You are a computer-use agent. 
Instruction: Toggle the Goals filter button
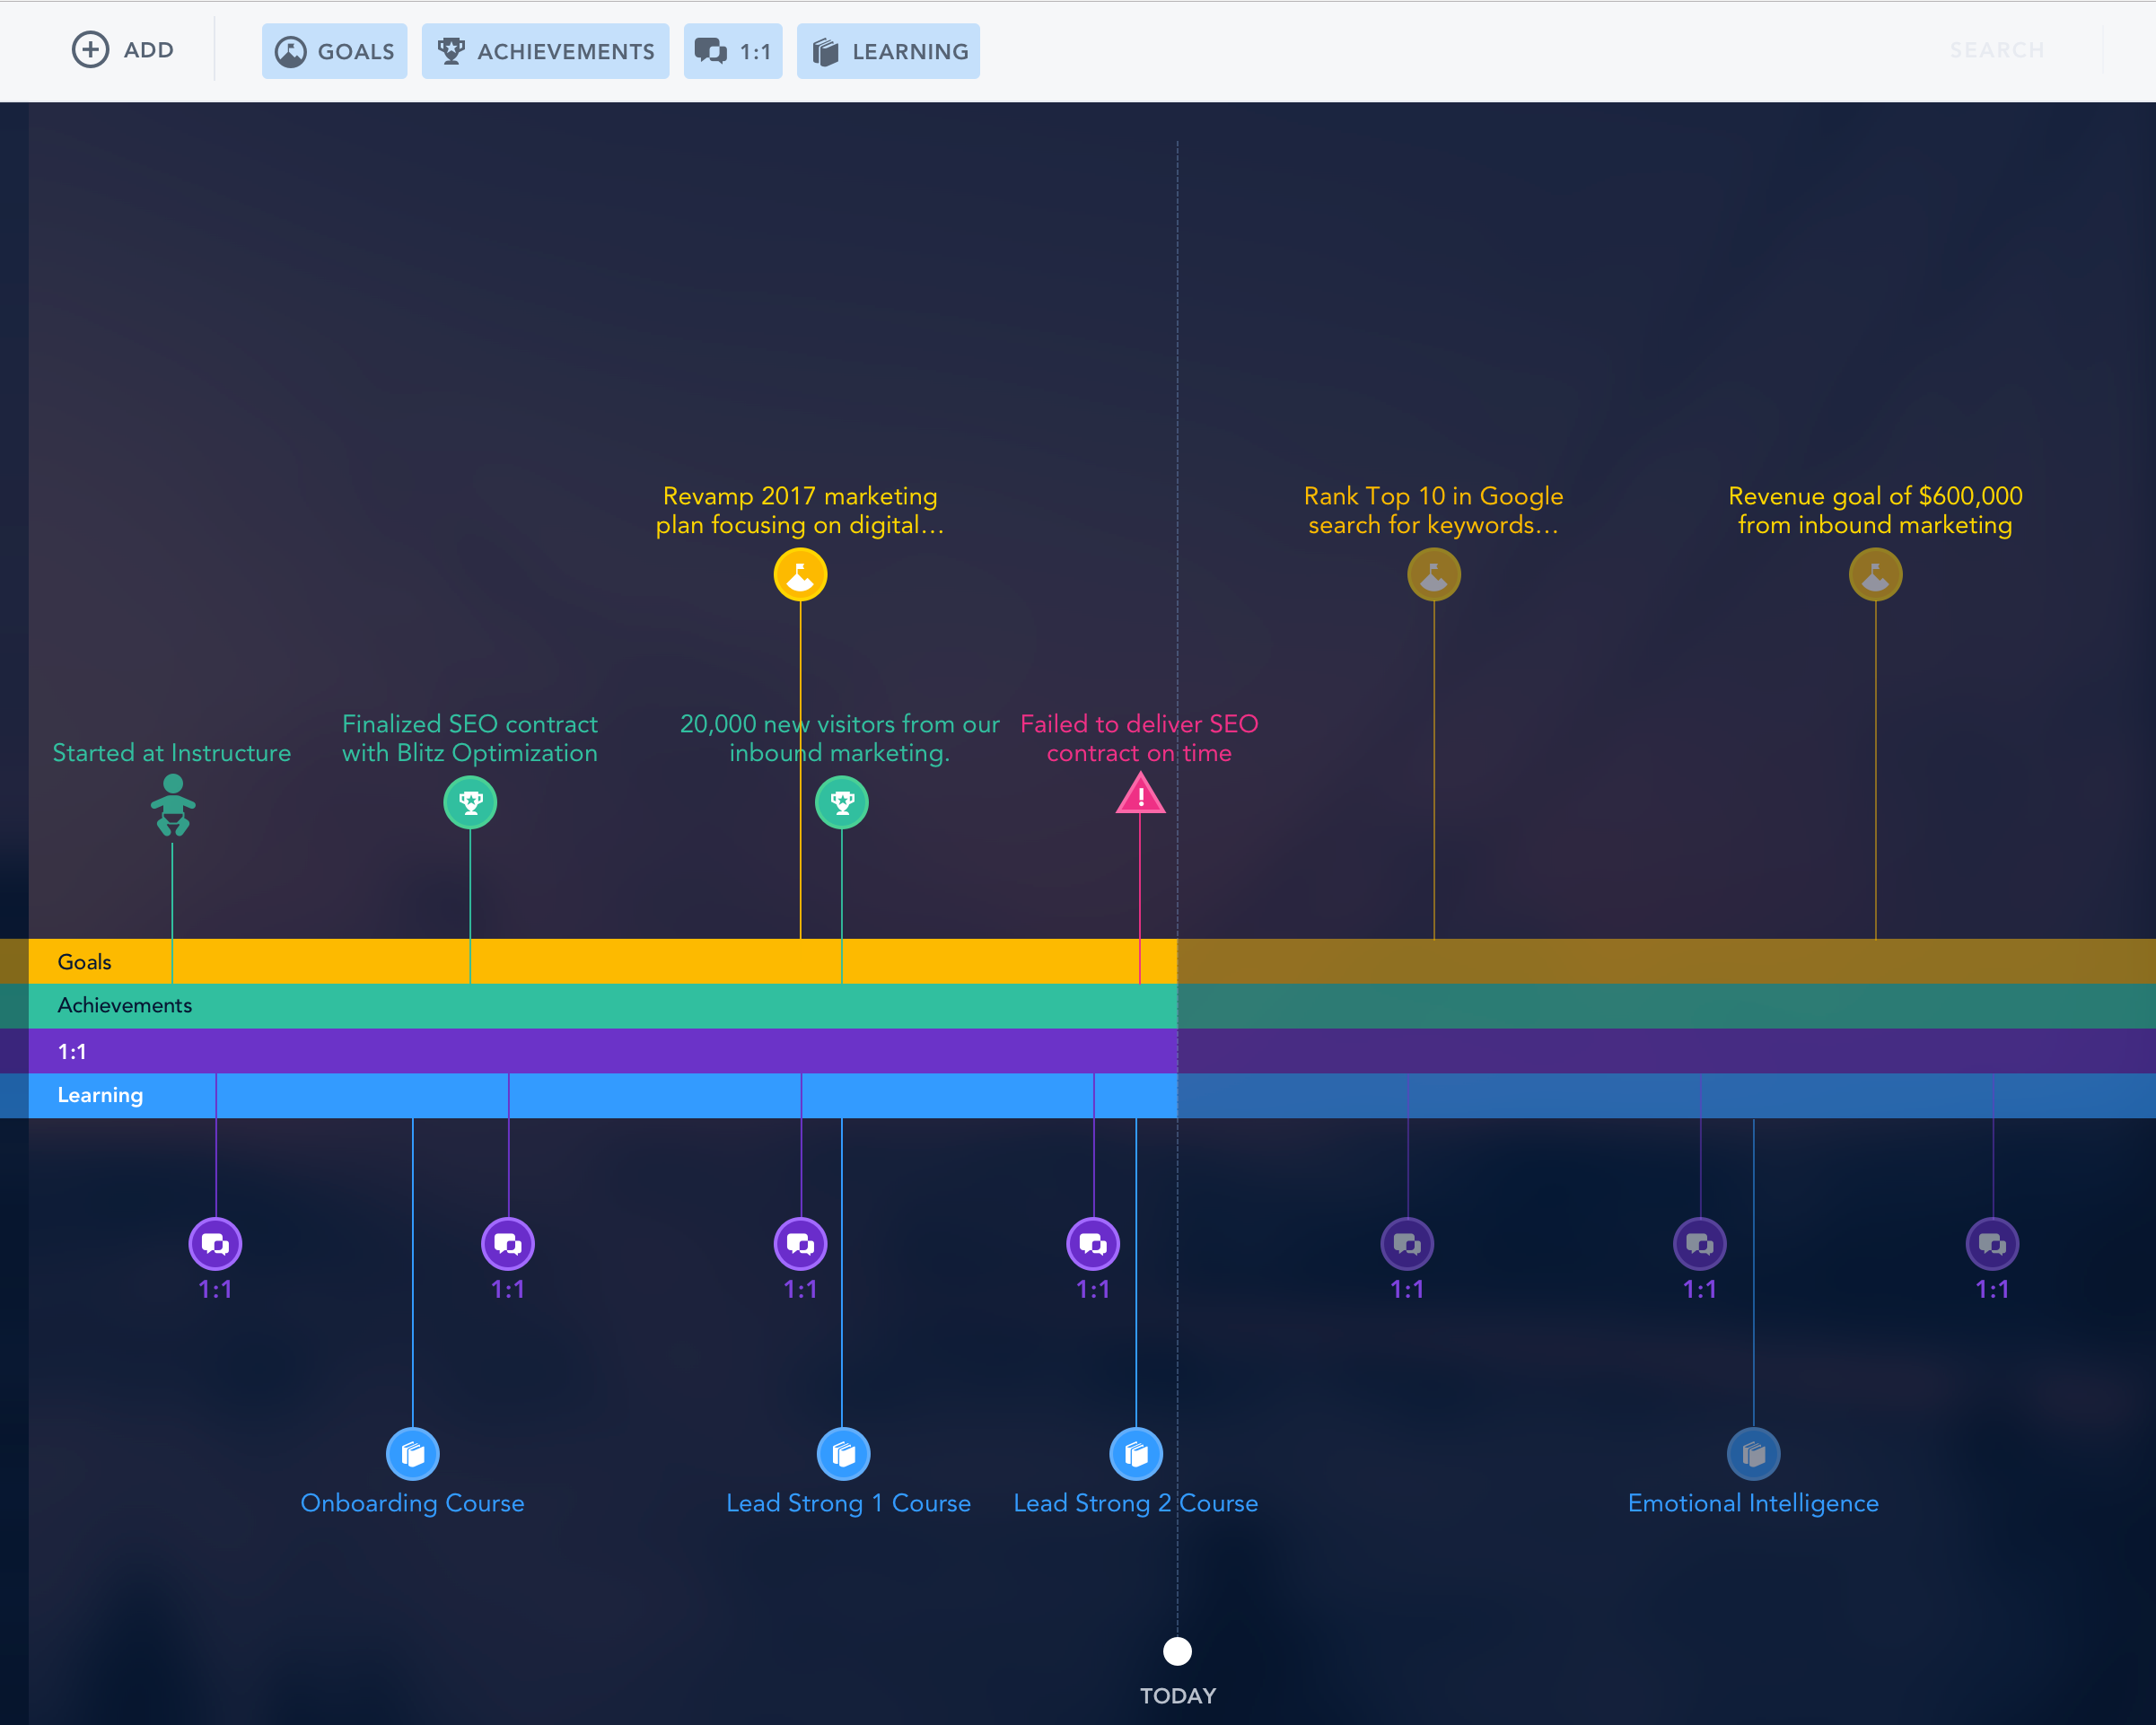click(334, 51)
